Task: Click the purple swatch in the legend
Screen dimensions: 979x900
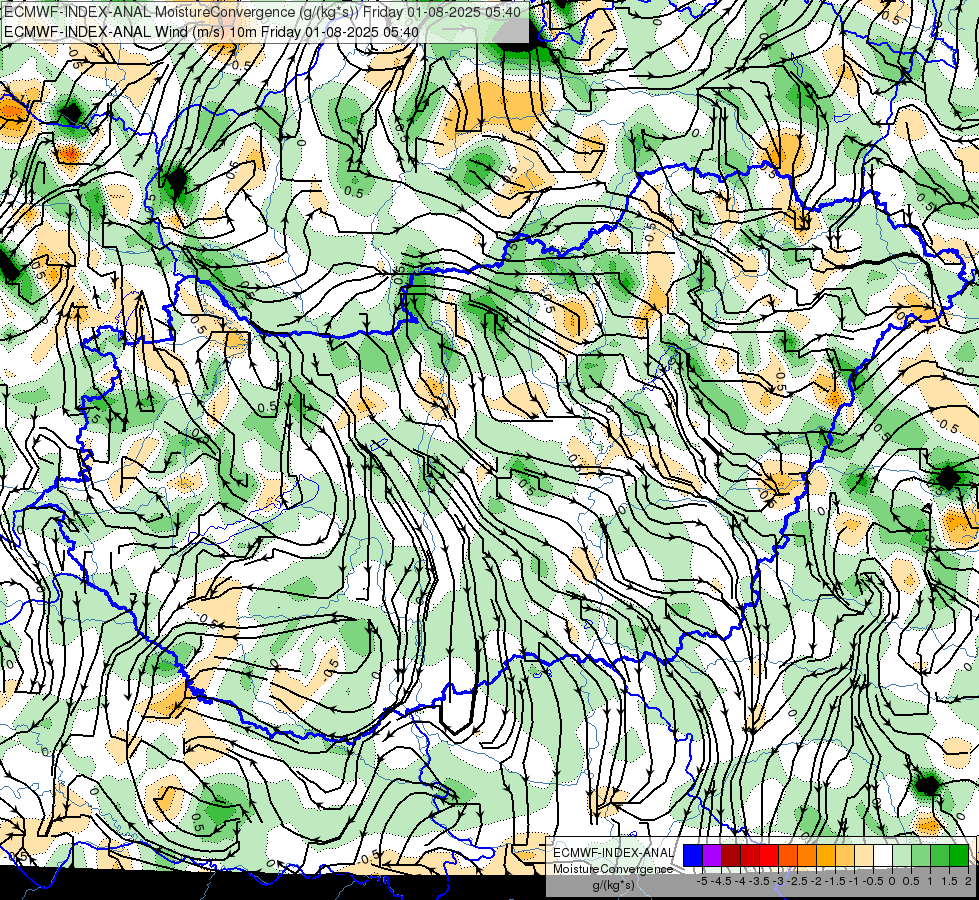Action: click(712, 855)
